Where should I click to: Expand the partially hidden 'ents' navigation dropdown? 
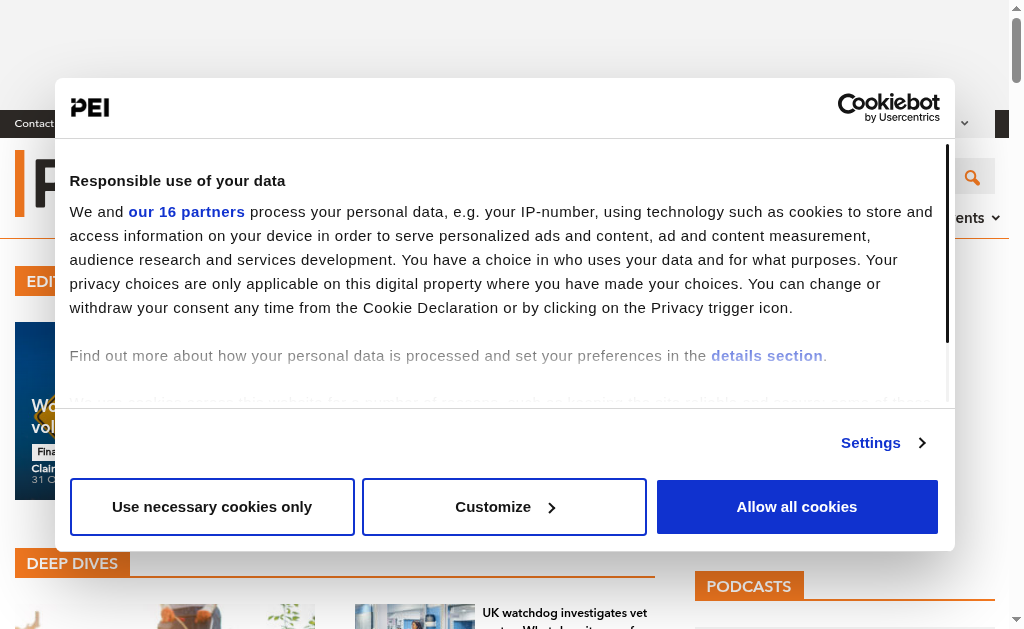pyautogui.click(x=978, y=218)
